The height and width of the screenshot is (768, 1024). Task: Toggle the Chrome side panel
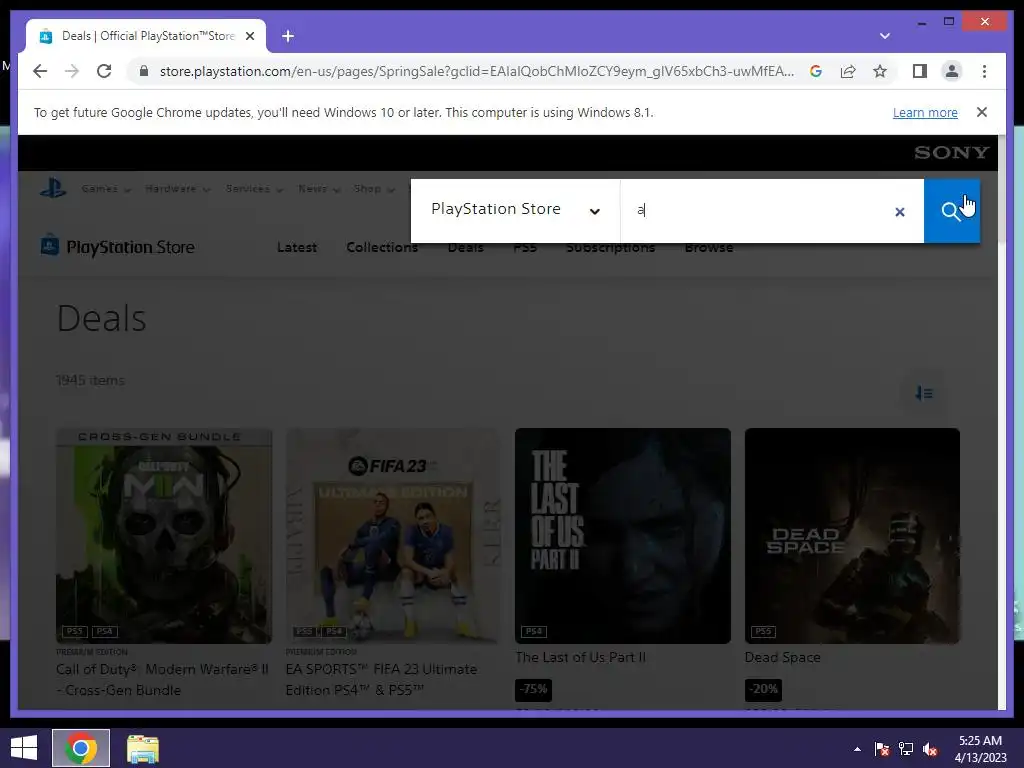[x=920, y=71]
